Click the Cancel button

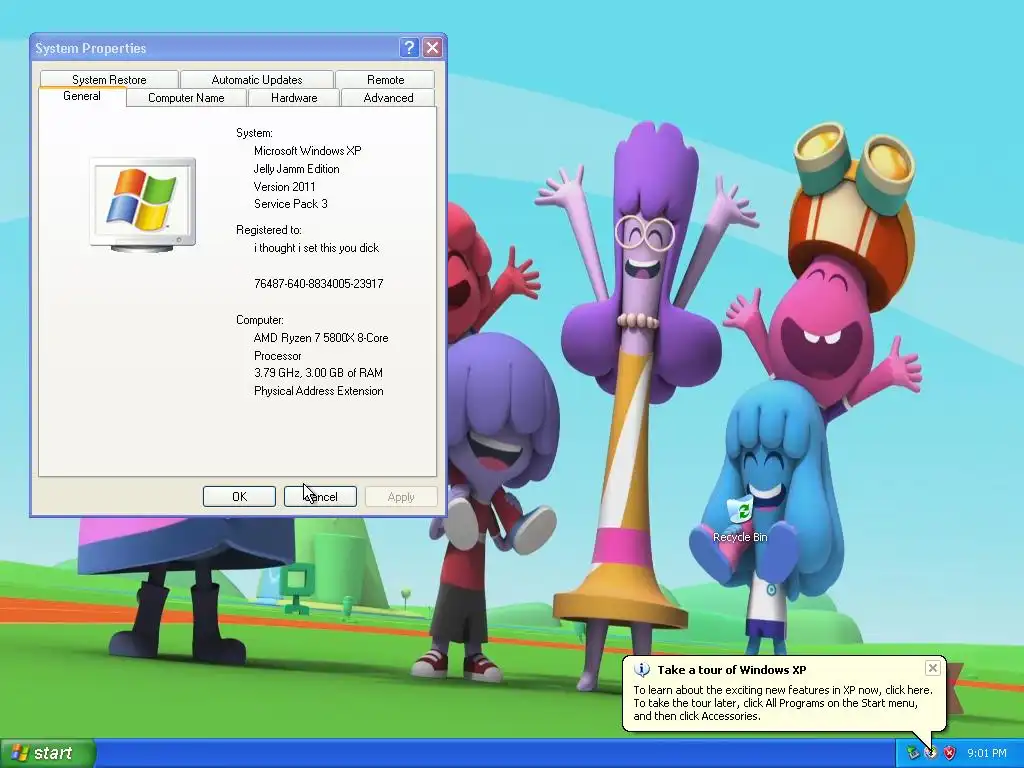coord(320,496)
